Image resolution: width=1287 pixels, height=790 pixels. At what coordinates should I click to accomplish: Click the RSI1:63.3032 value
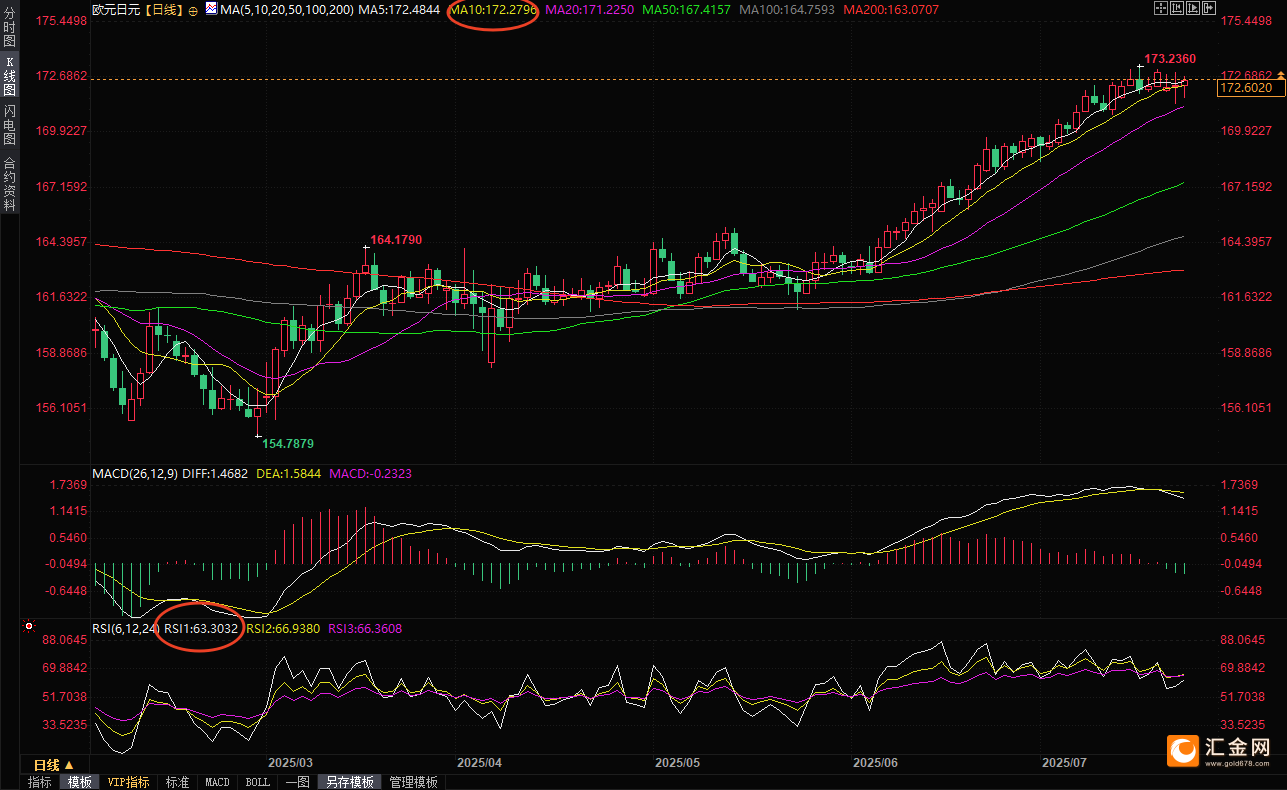click(201, 628)
